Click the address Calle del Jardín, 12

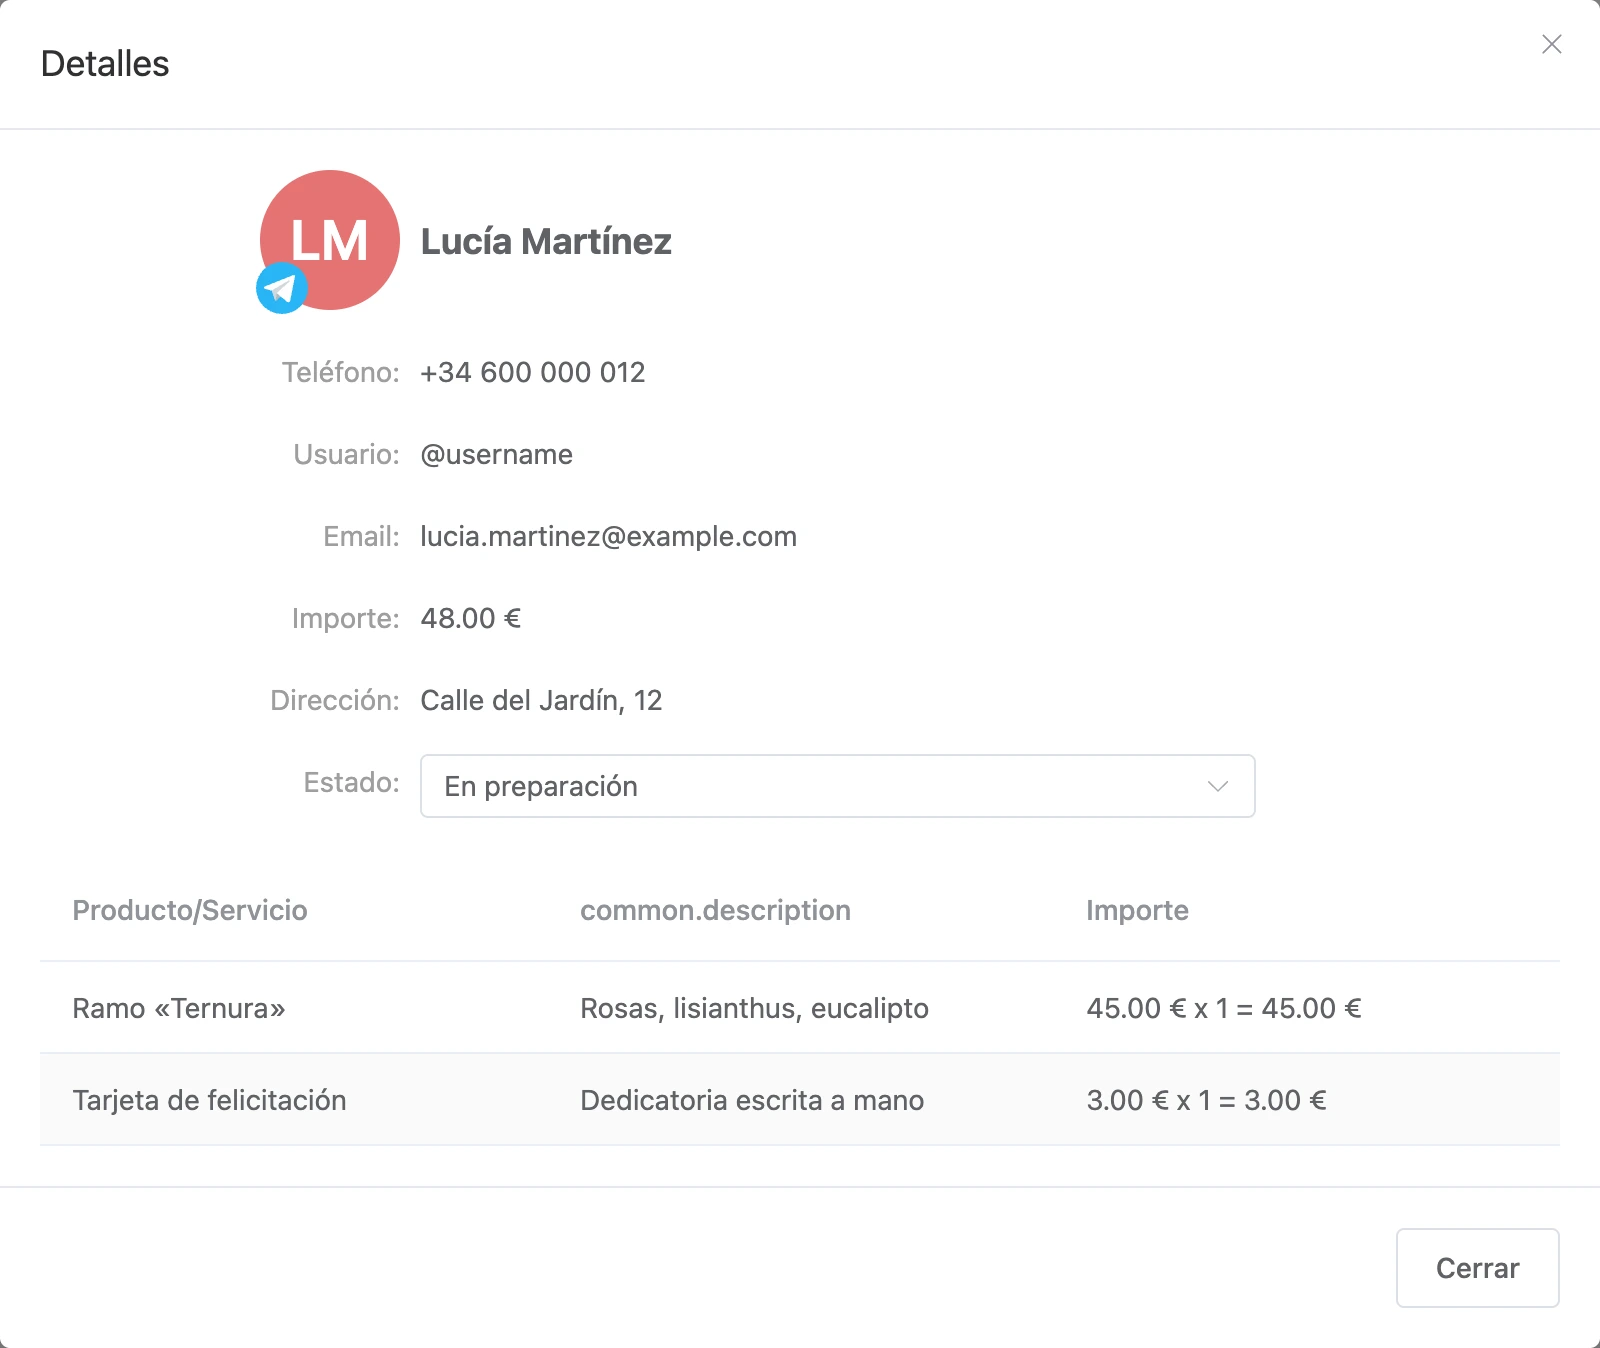coord(541,700)
